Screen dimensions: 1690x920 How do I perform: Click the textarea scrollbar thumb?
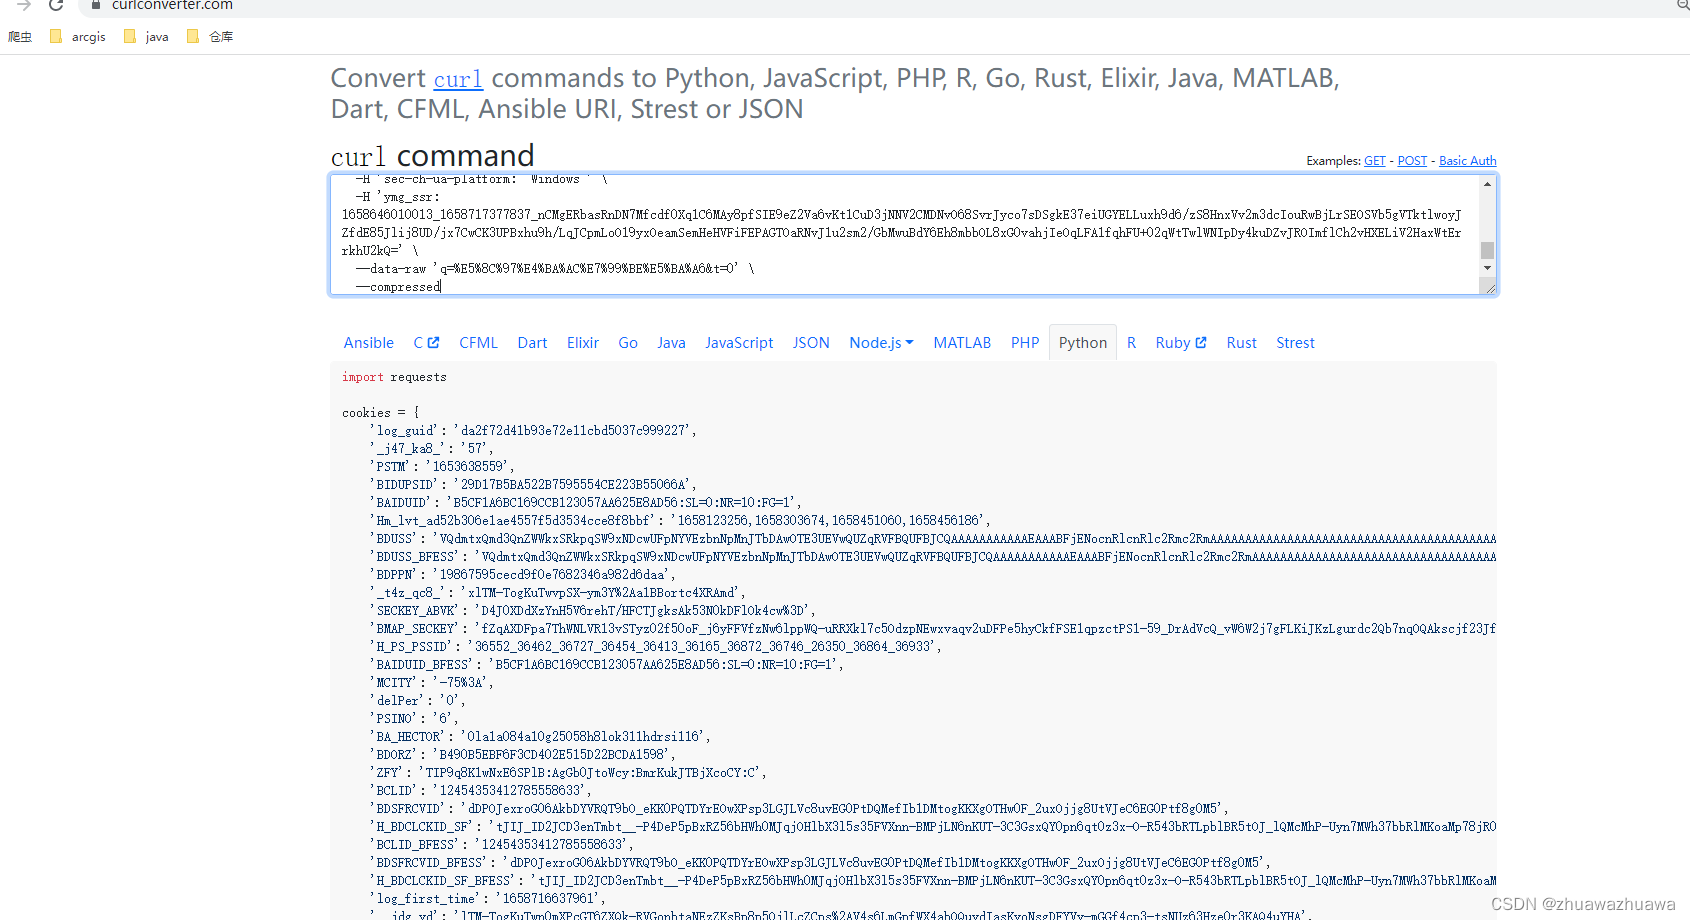1488,250
